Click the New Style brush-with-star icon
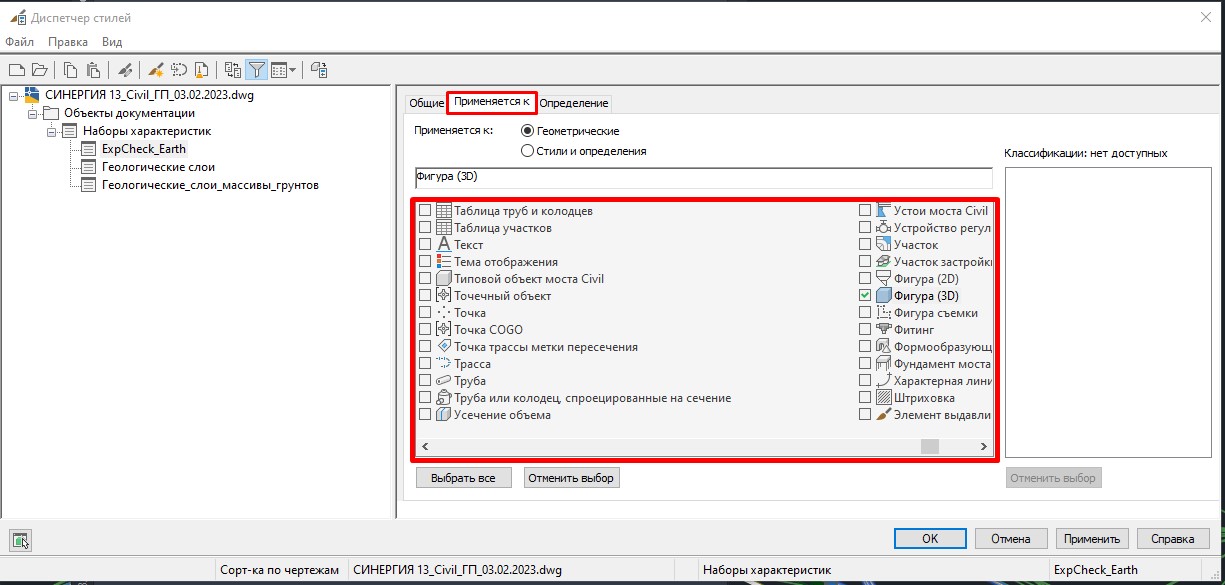This screenshot has width=1225, height=585. point(156,70)
